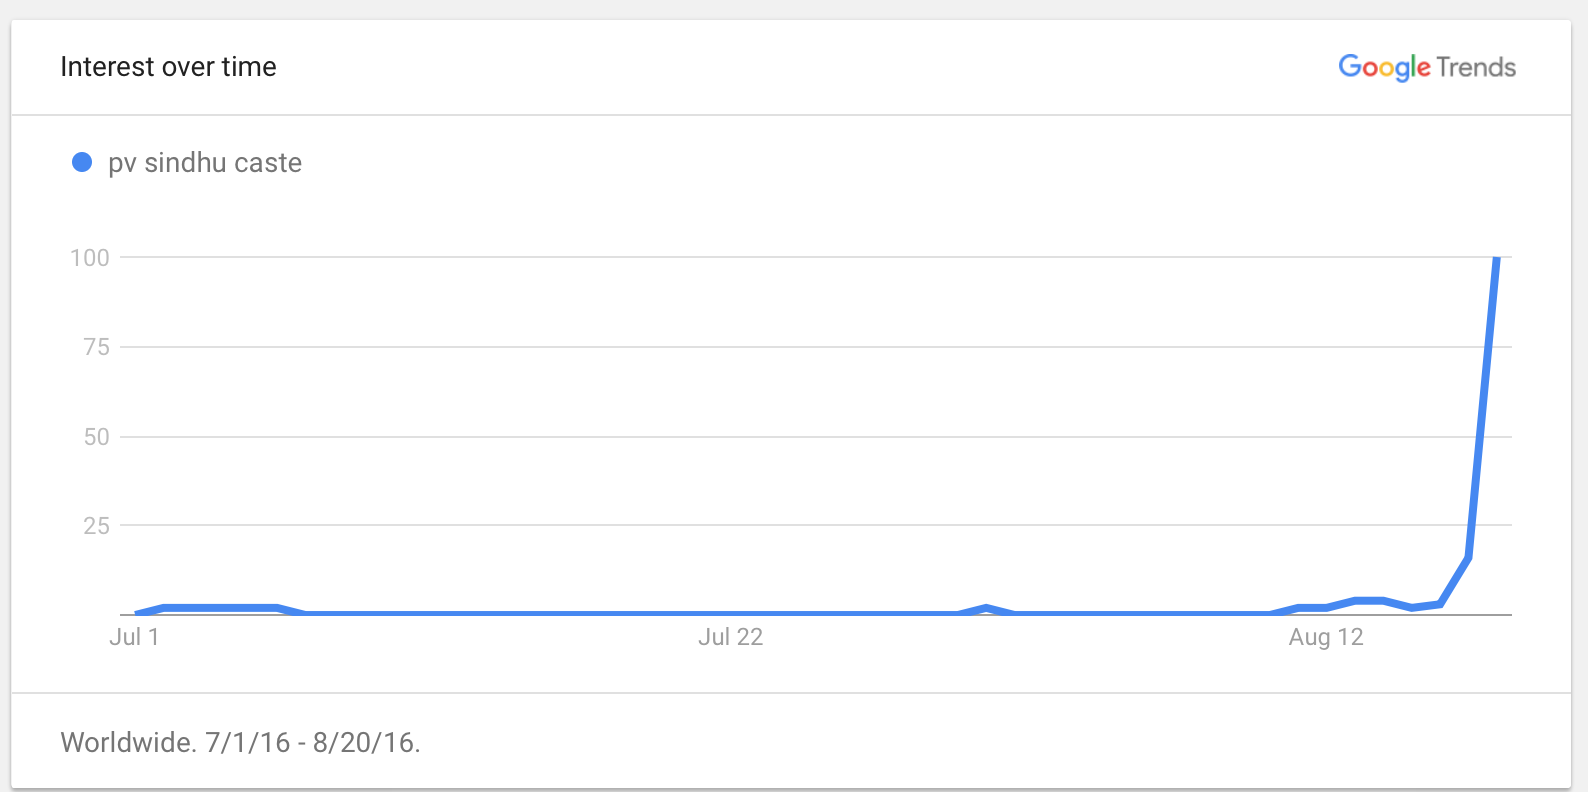Click the line's bend just before the spike
This screenshot has height=792, width=1588.
1467,557
